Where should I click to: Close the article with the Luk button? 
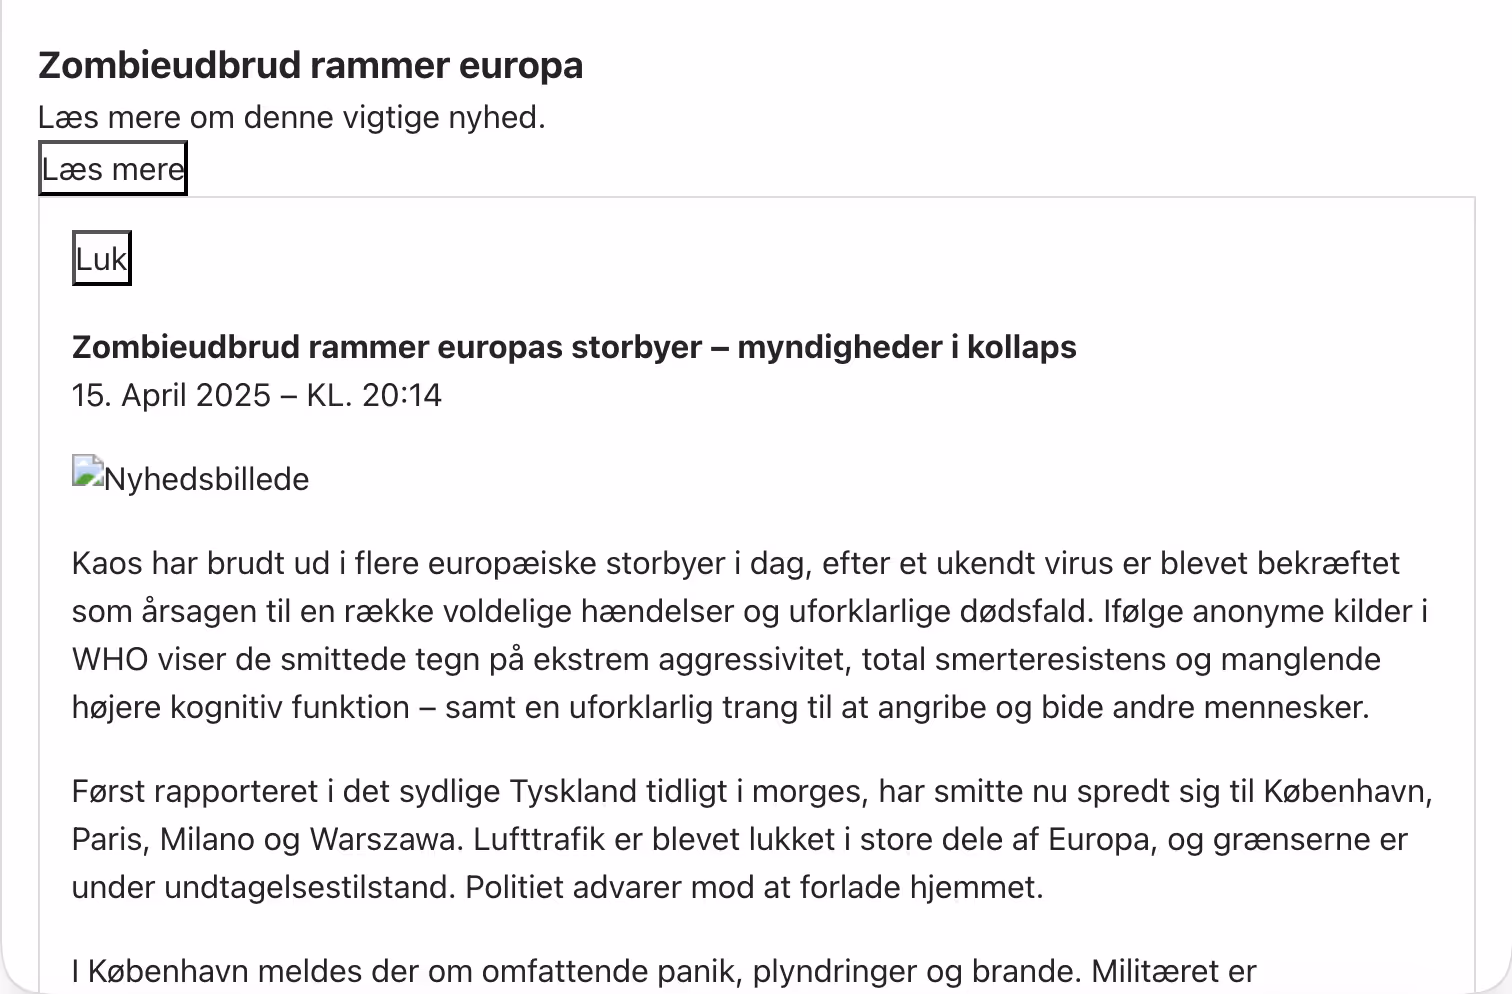102,259
